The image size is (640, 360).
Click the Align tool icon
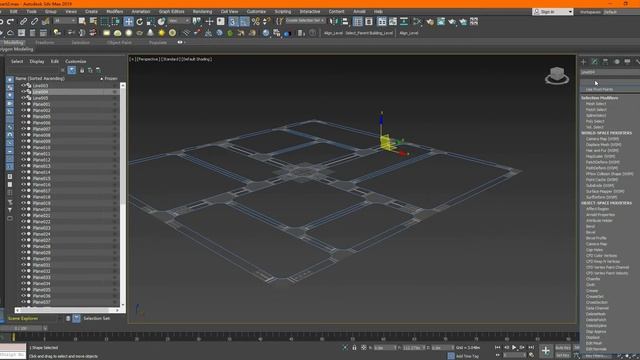pyautogui.click(x=345, y=21)
